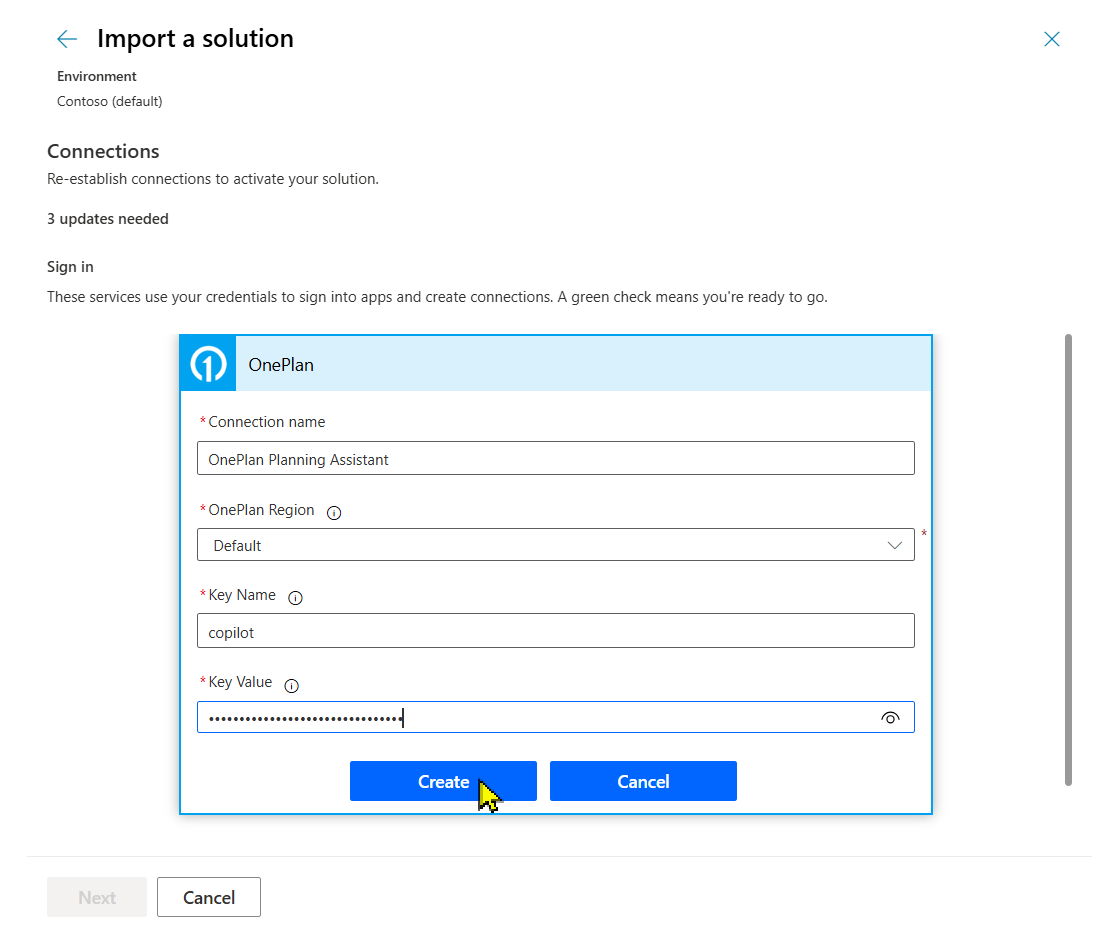Cancel the OnePlan connection dialog

pos(643,781)
